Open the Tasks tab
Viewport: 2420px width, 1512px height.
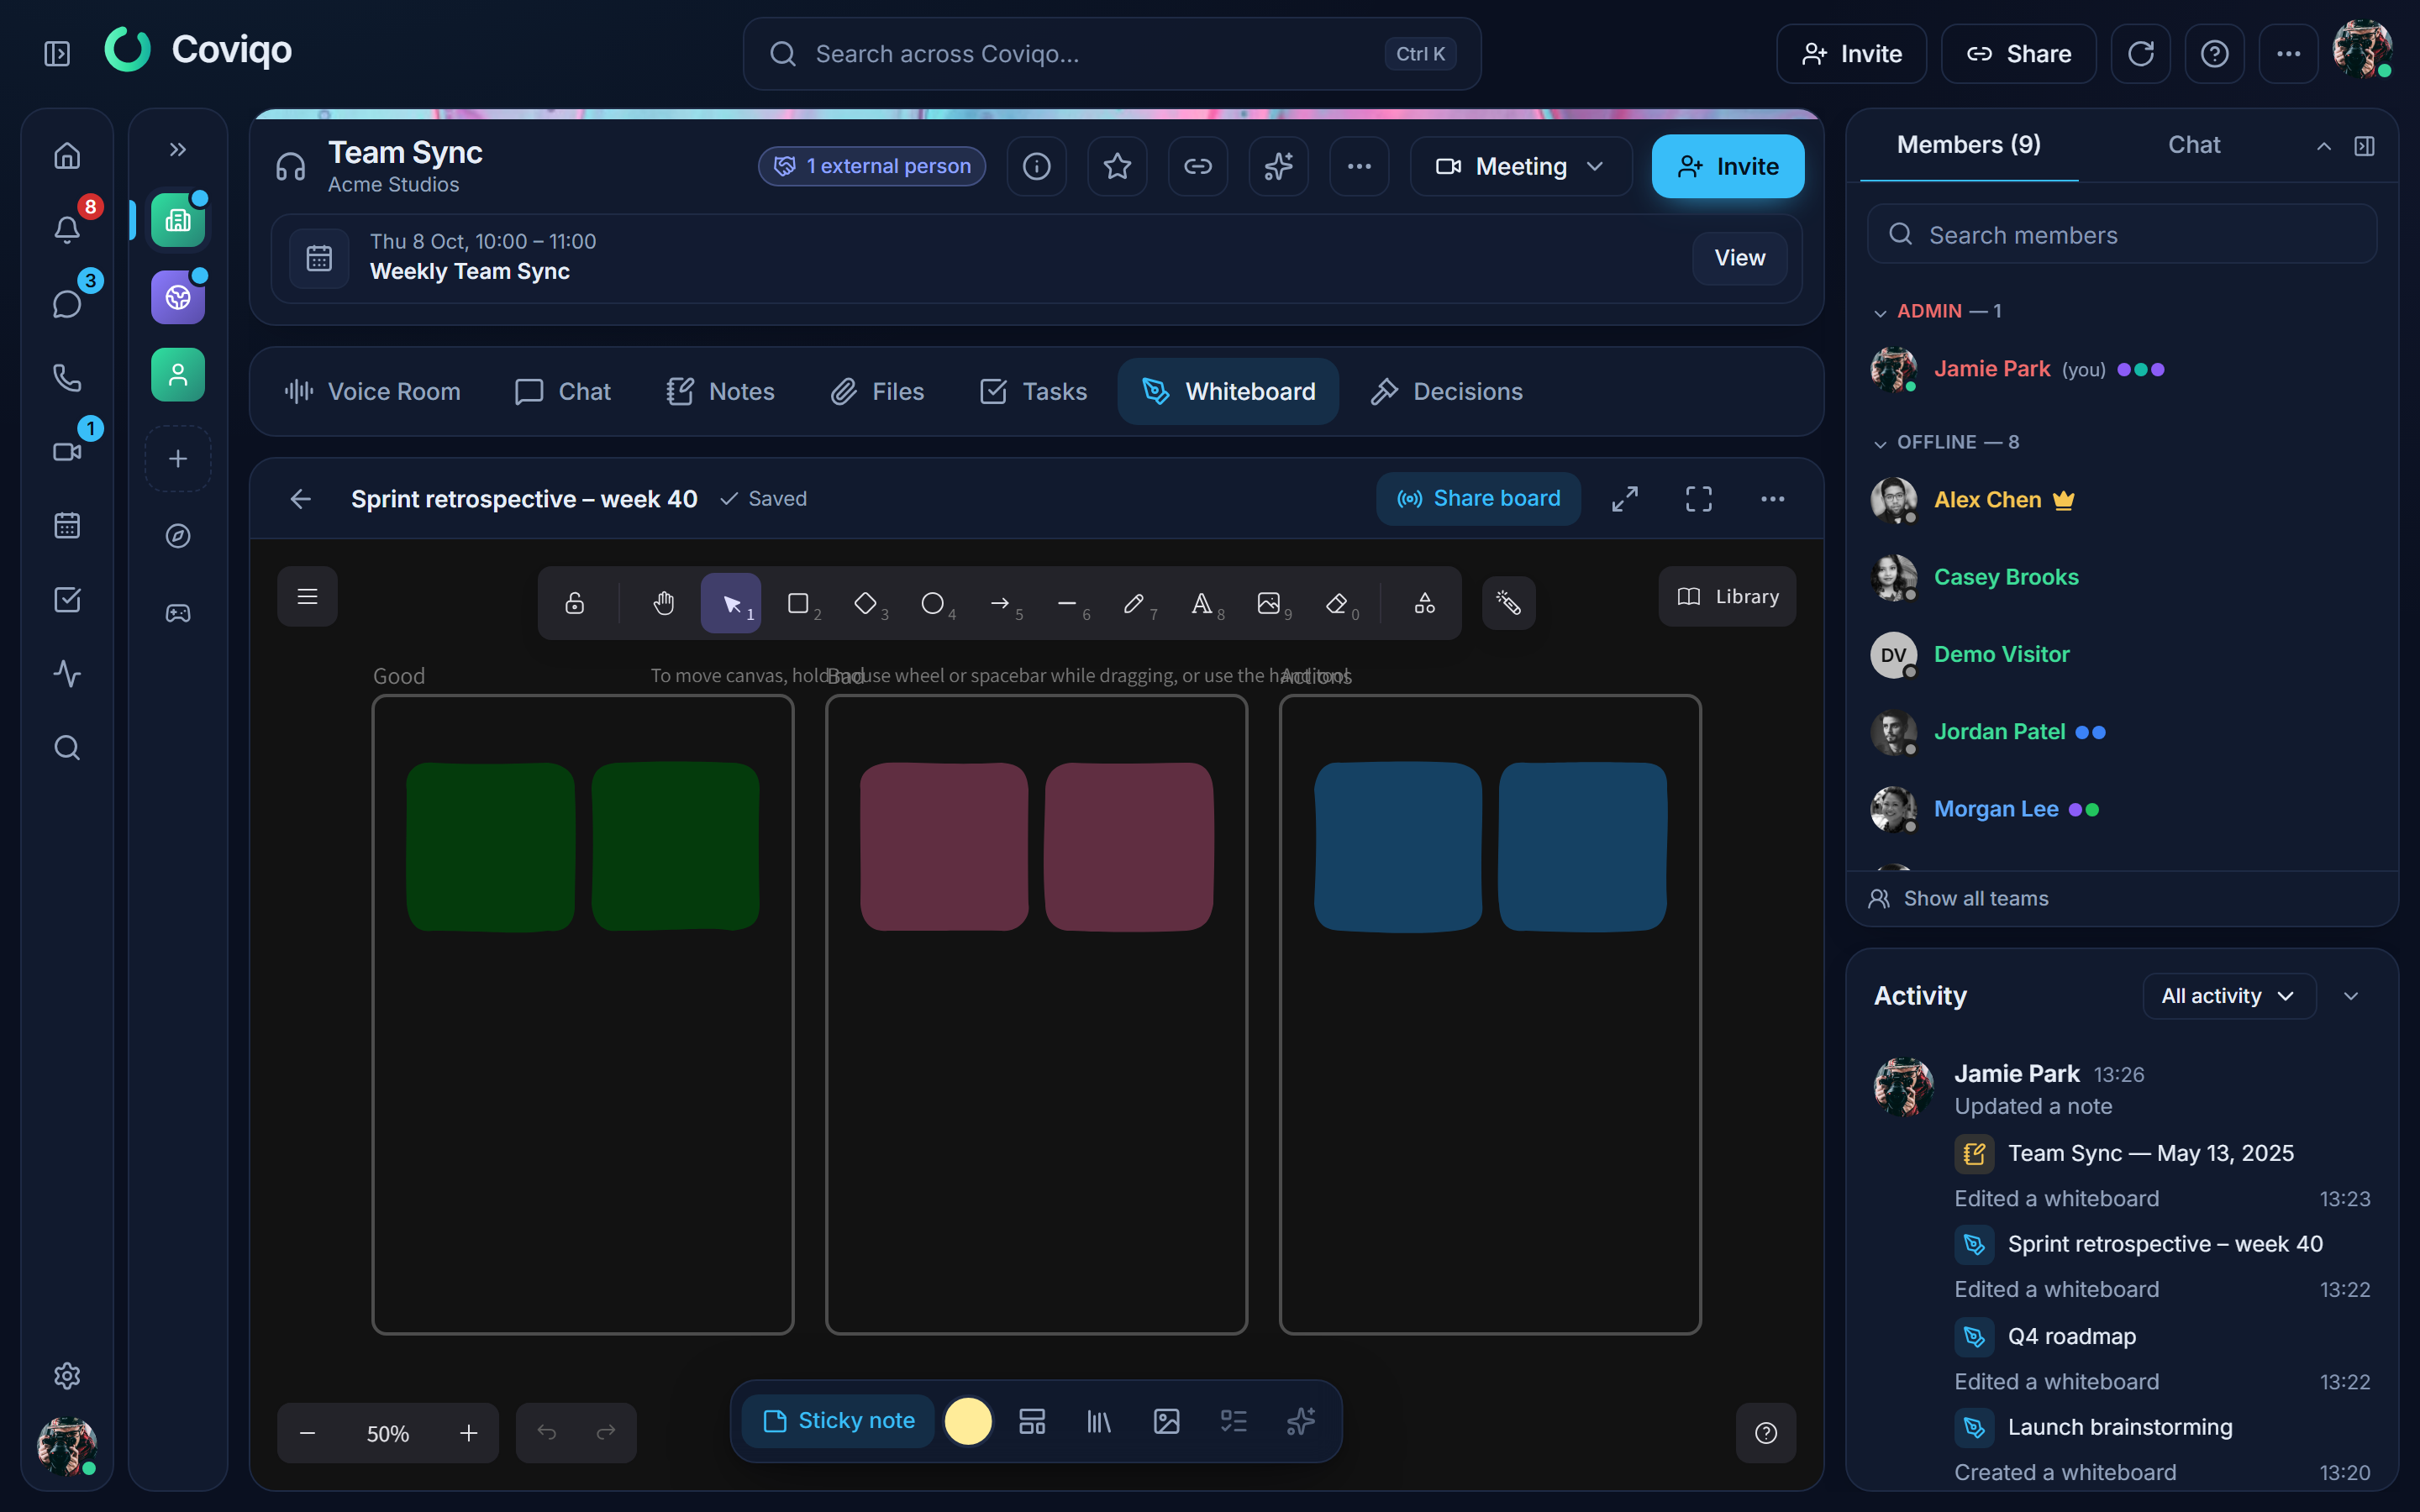tap(1033, 392)
